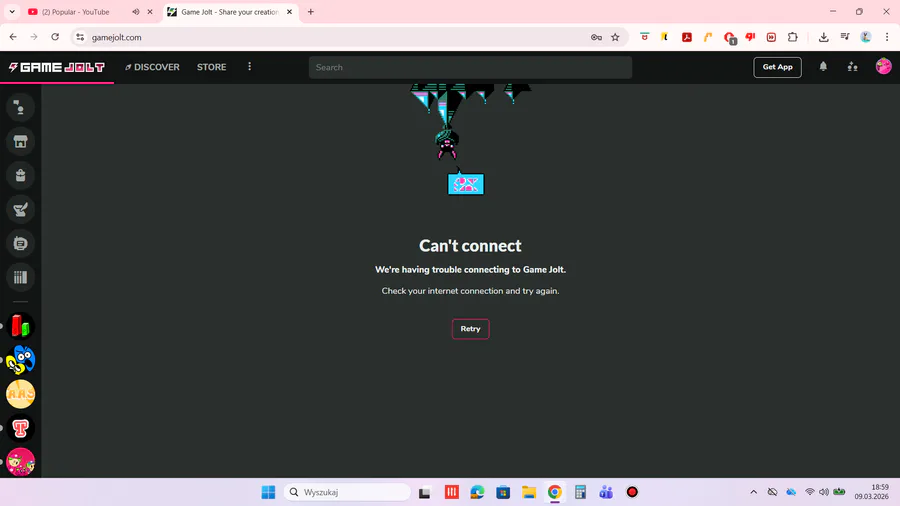Reload the current page

click(x=55, y=37)
